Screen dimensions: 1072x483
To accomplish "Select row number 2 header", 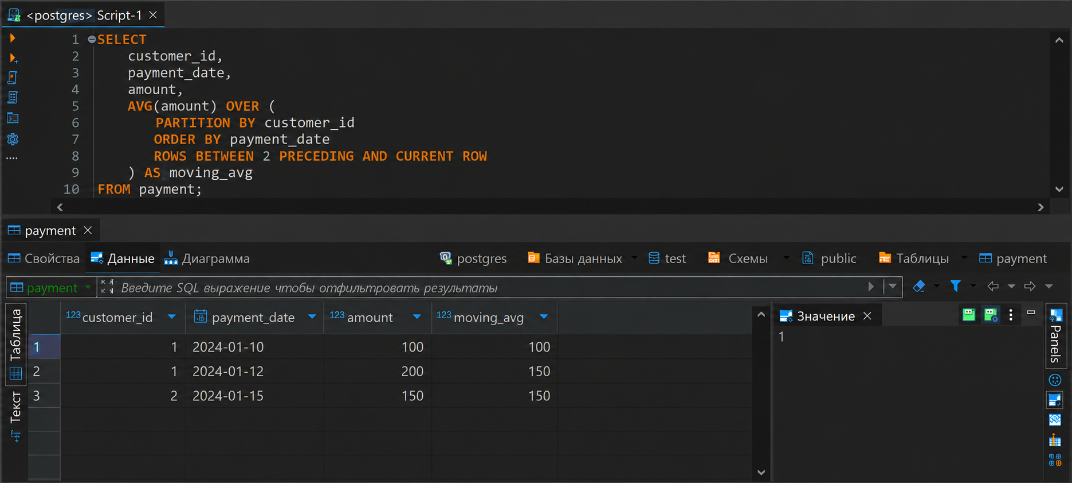I will click(44, 371).
